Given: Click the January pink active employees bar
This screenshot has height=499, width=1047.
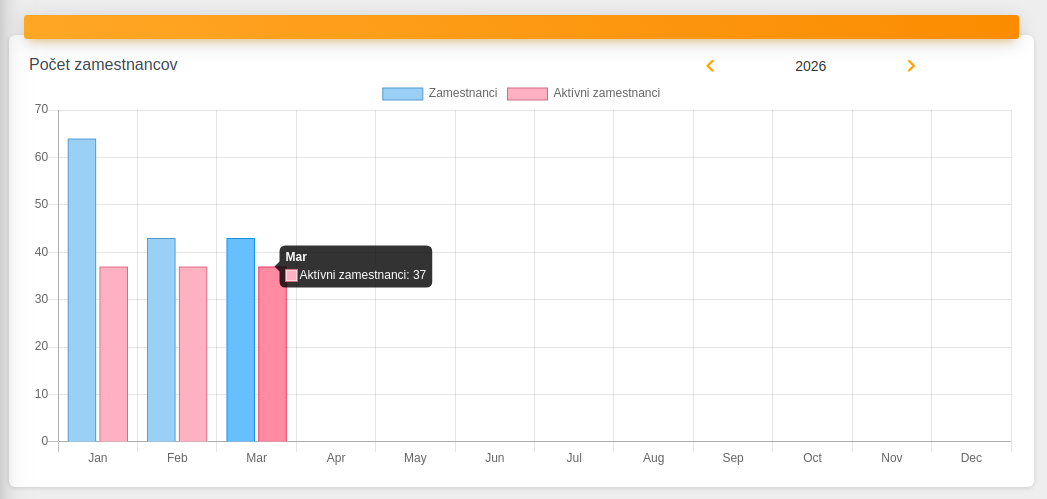Looking at the screenshot, I should (114, 354).
